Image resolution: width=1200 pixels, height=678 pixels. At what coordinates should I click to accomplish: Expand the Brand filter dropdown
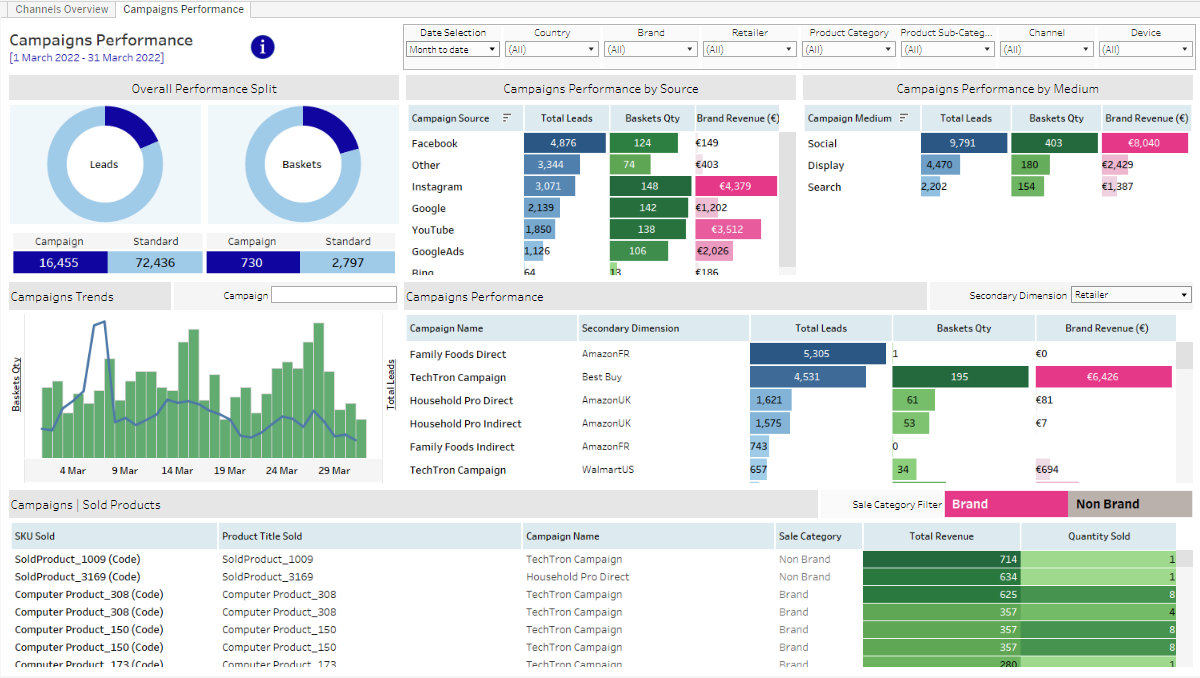[651, 49]
